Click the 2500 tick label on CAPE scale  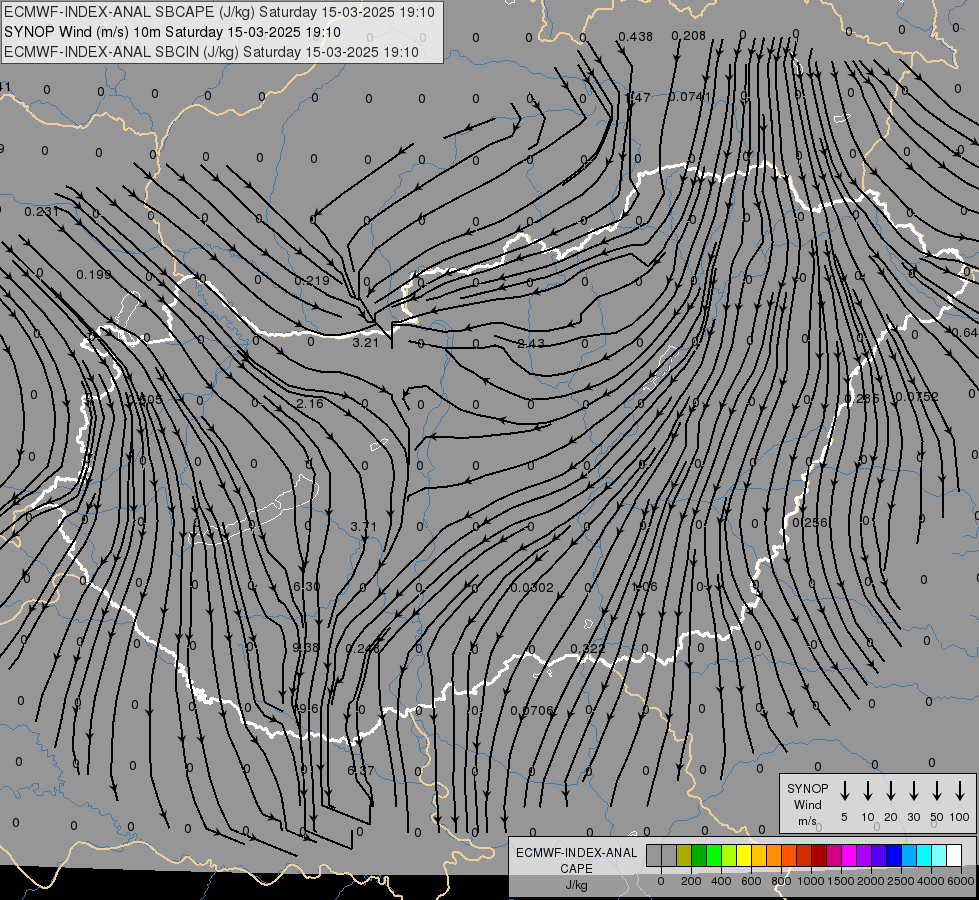click(x=901, y=881)
